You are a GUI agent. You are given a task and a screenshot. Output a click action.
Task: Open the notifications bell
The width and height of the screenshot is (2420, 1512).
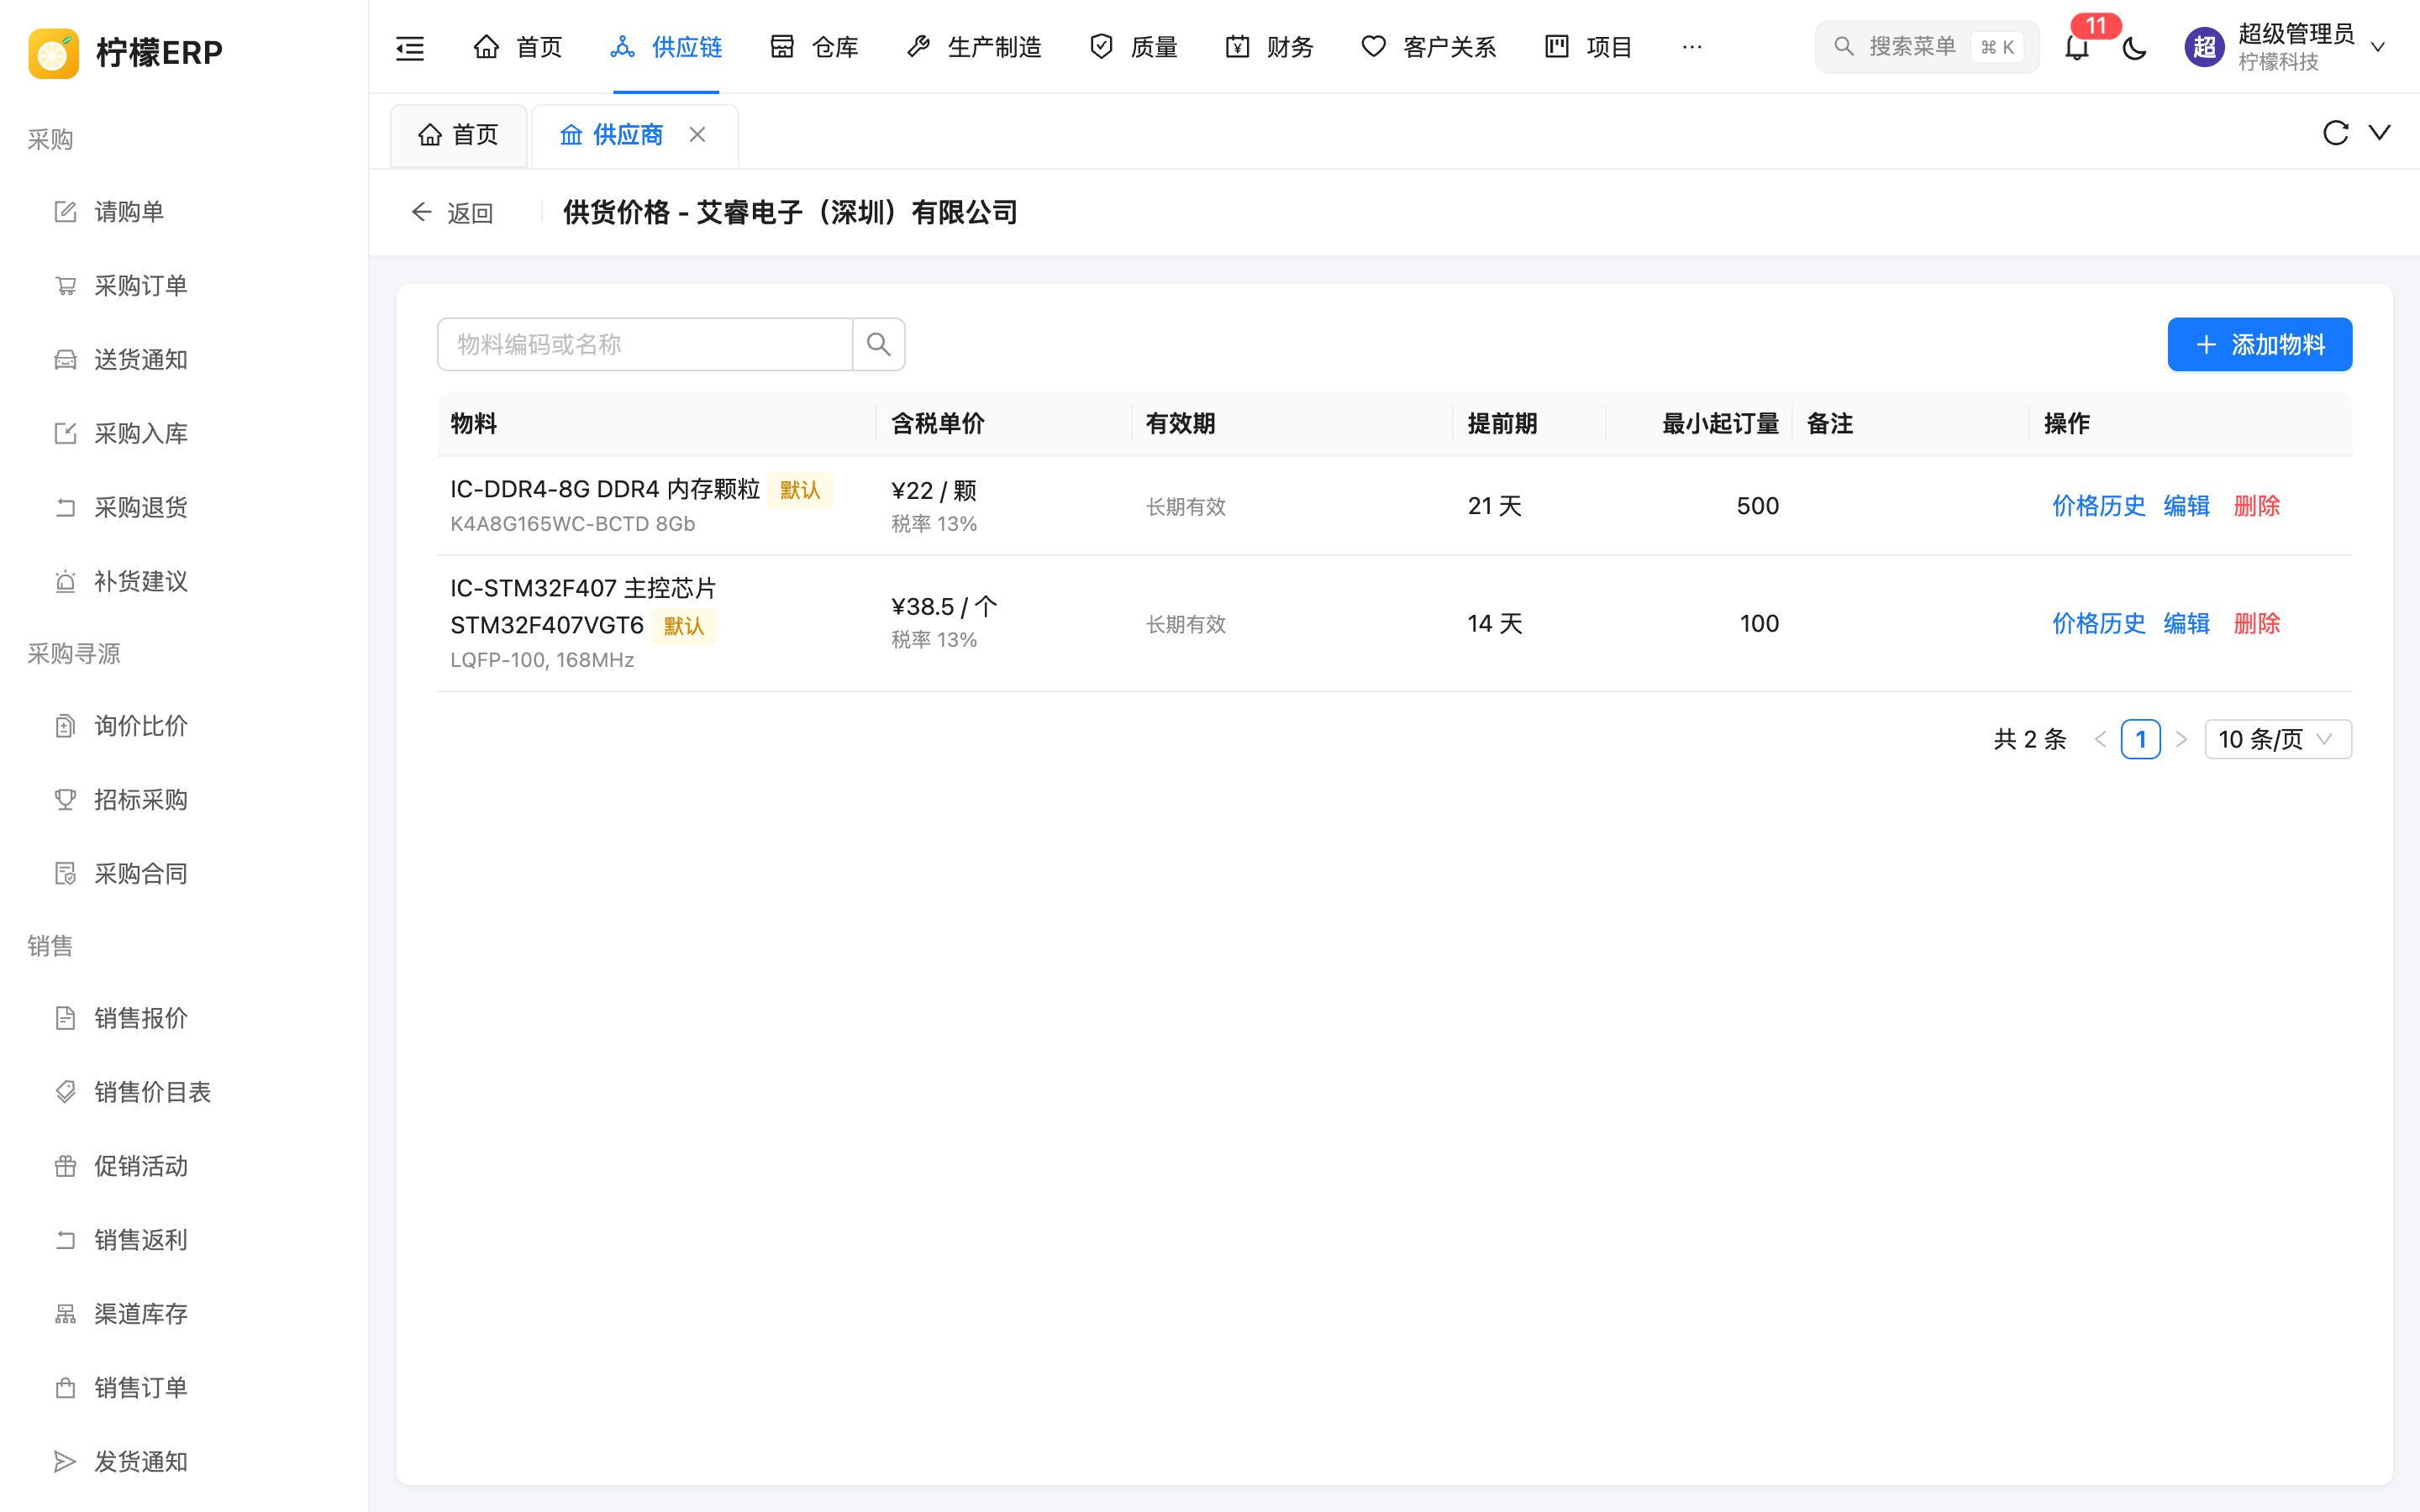point(2077,47)
